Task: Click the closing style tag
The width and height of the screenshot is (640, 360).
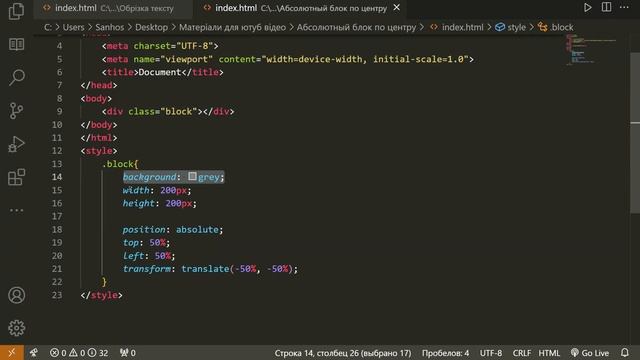Action: (x=101, y=295)
